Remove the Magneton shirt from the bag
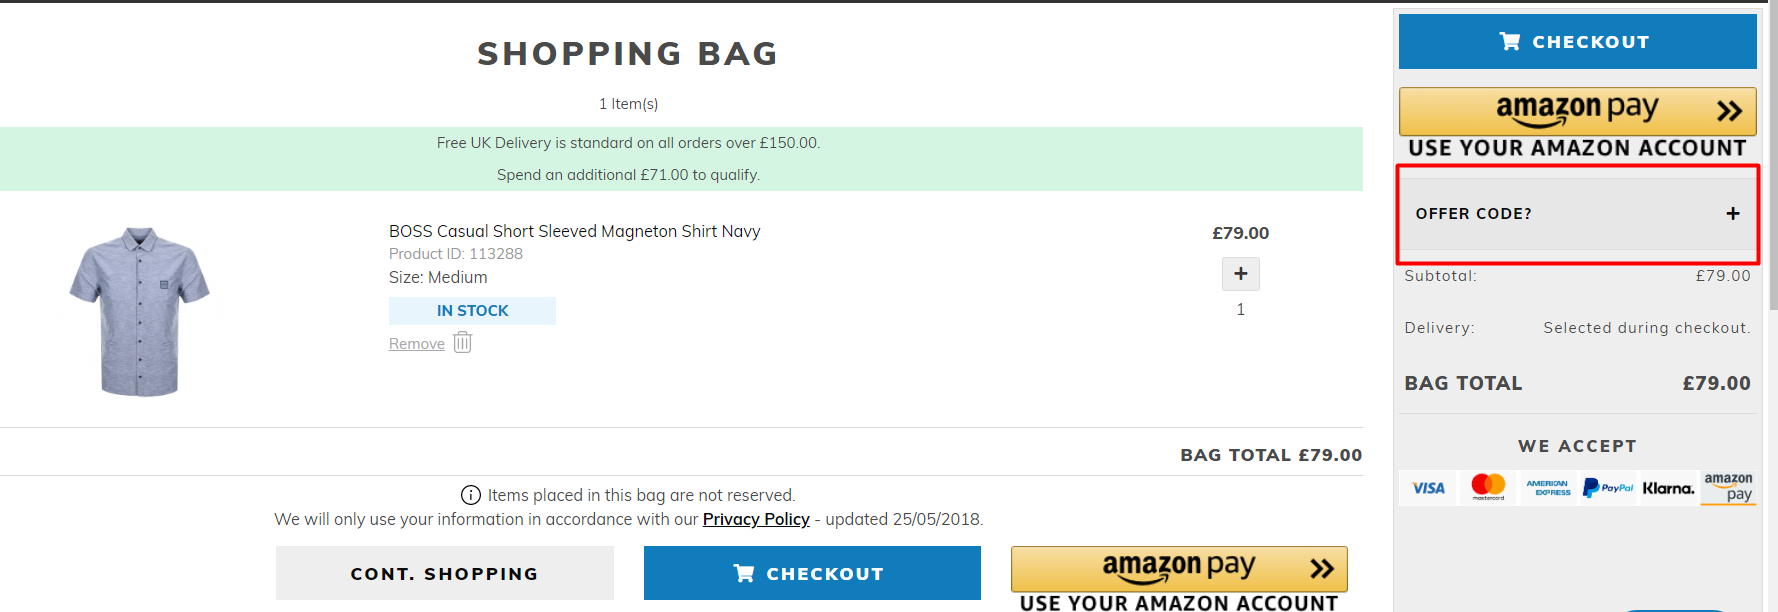1778x612 pixels. tap(415, 342)
